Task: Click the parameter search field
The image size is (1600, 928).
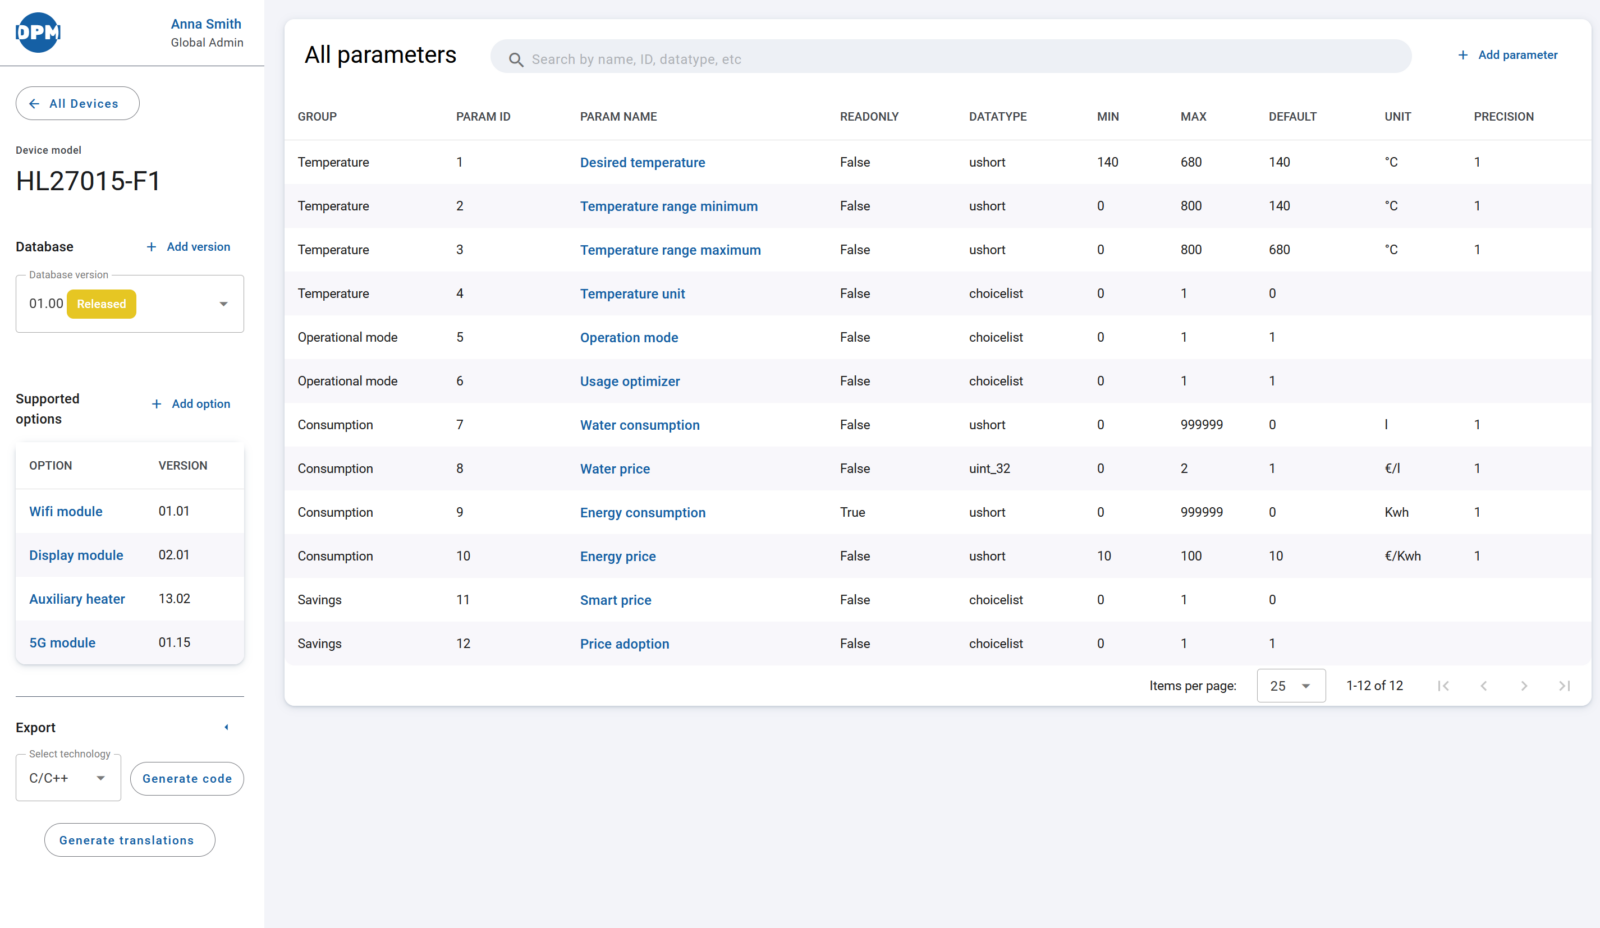Action: pos(950,59)
